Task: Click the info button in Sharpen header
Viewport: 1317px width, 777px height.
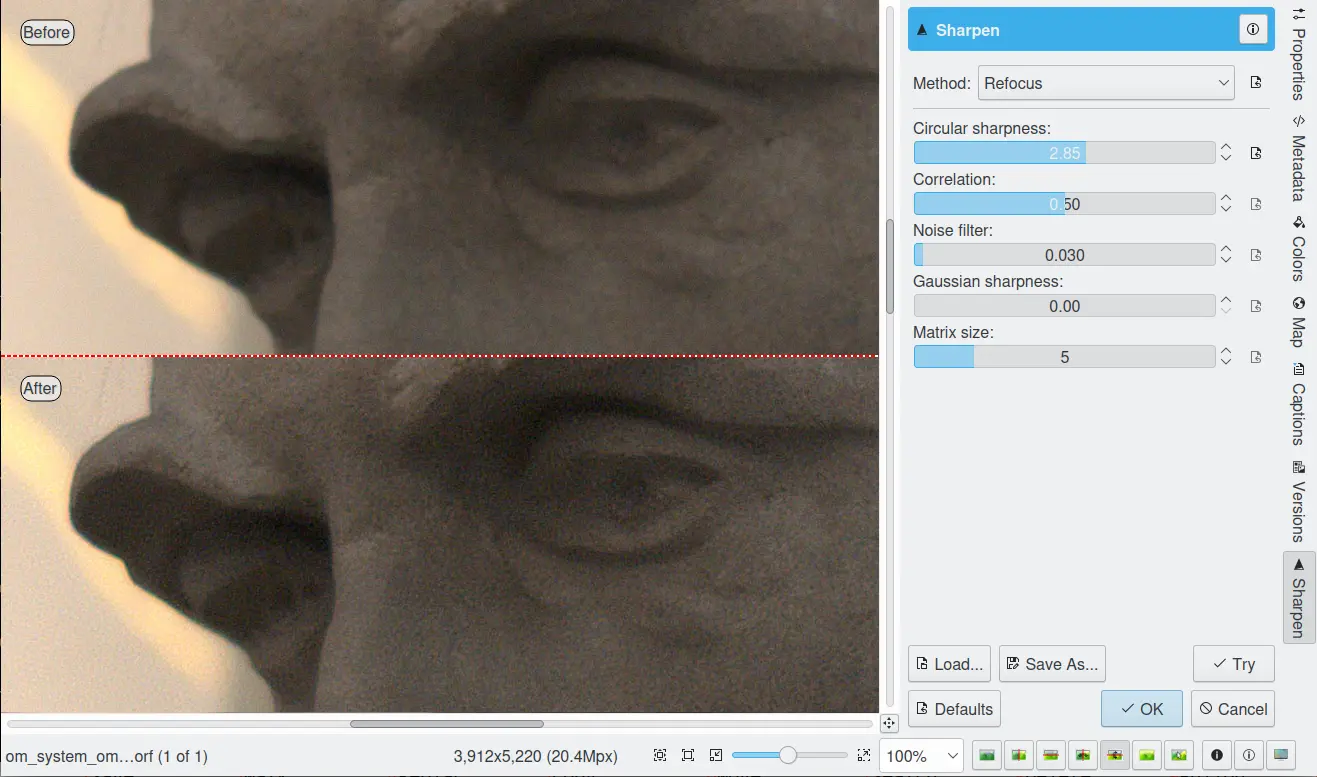Action: [1252, 30]
